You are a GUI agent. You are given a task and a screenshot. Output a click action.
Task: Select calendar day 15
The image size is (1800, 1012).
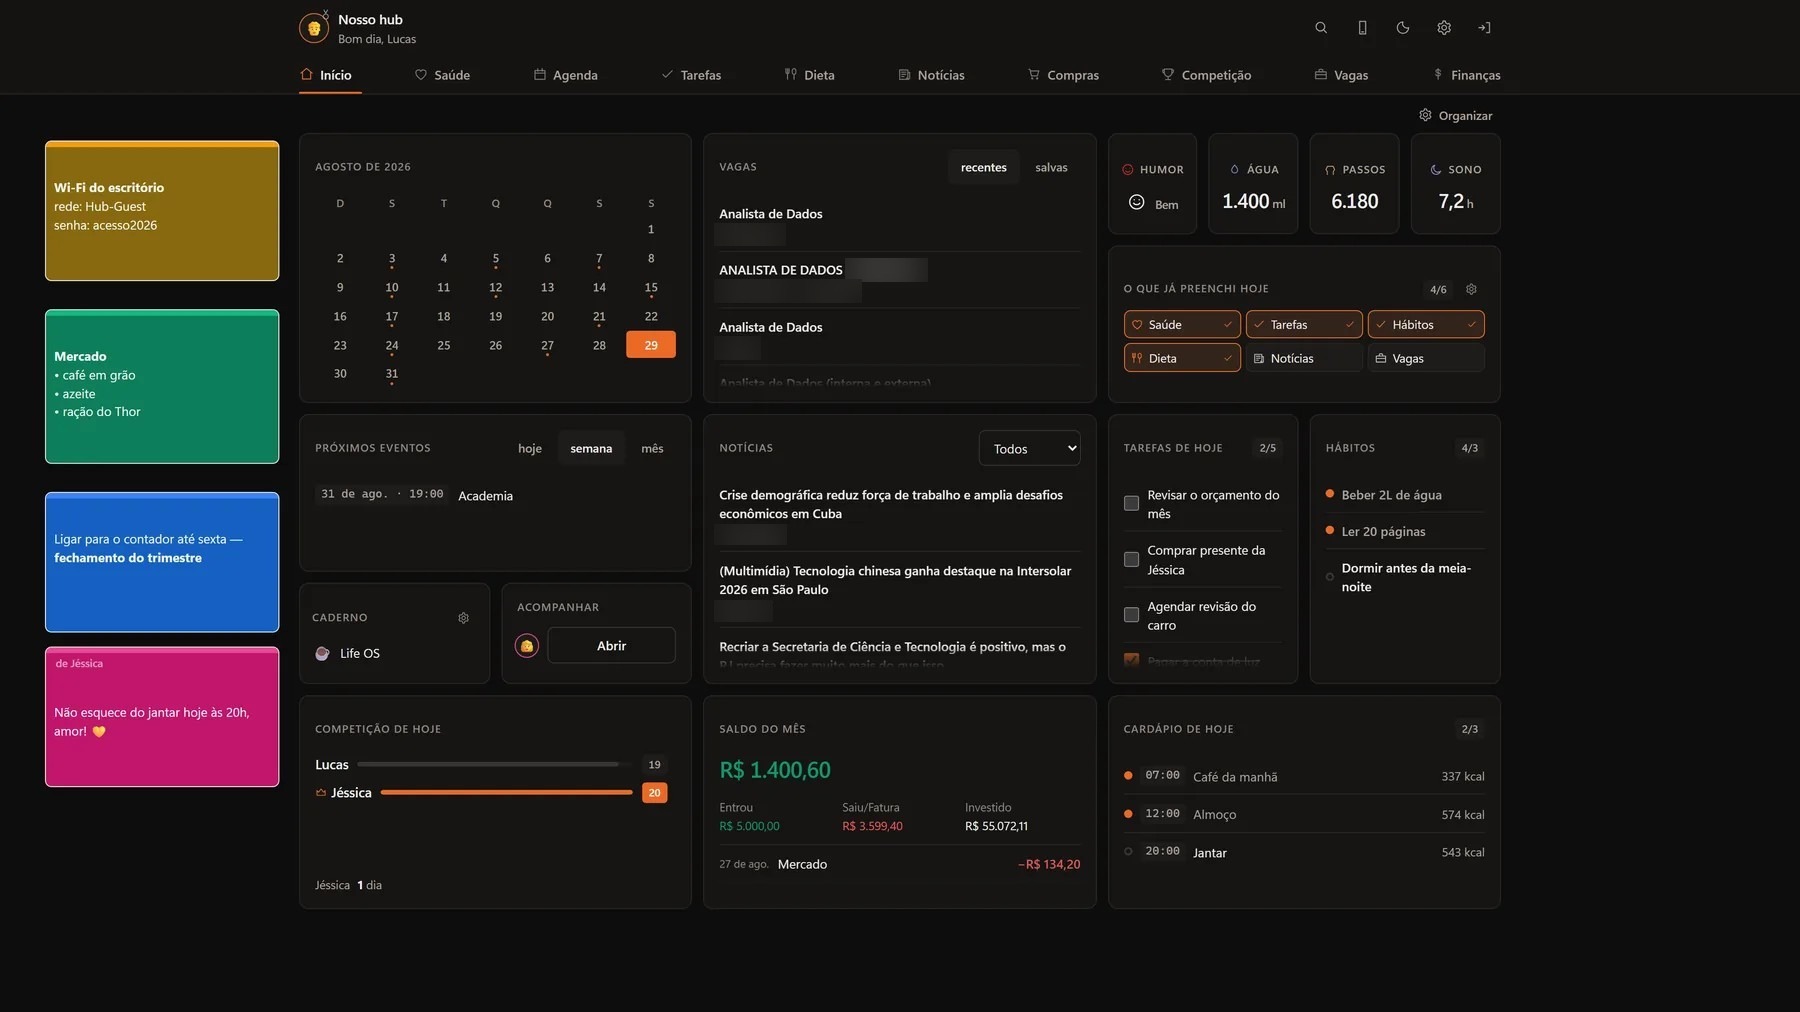[x=651, y=288]
